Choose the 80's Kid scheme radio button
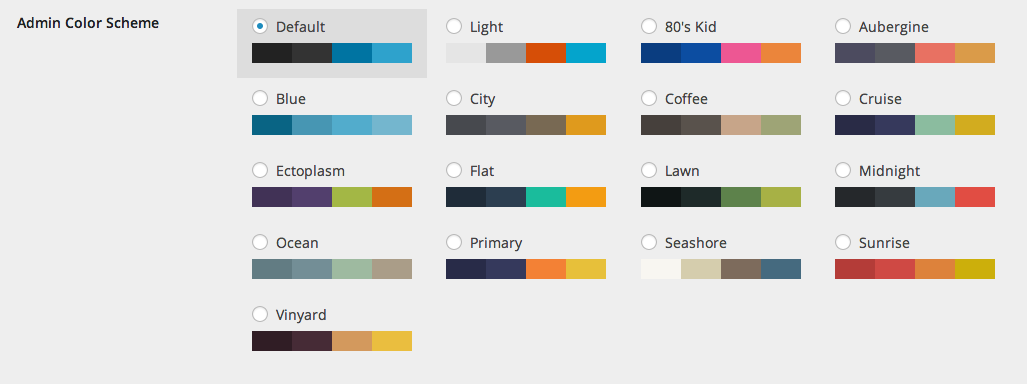The height and width of the screenshot is (384, 1027). pyautogui.click(x=648, y=26)
